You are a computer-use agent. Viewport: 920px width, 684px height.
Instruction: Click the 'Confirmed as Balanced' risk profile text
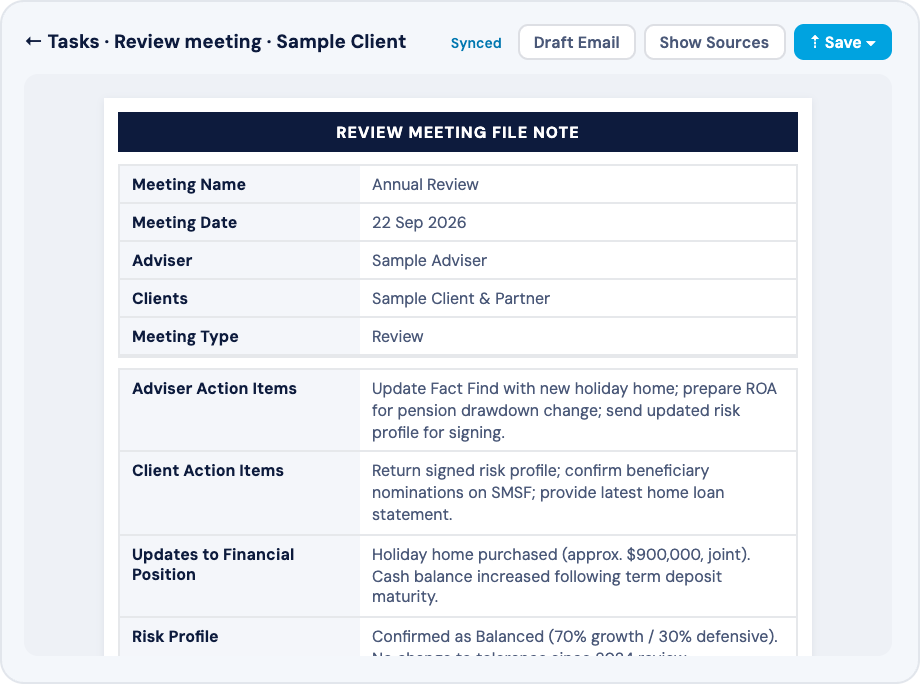click(x=575, y=642)
